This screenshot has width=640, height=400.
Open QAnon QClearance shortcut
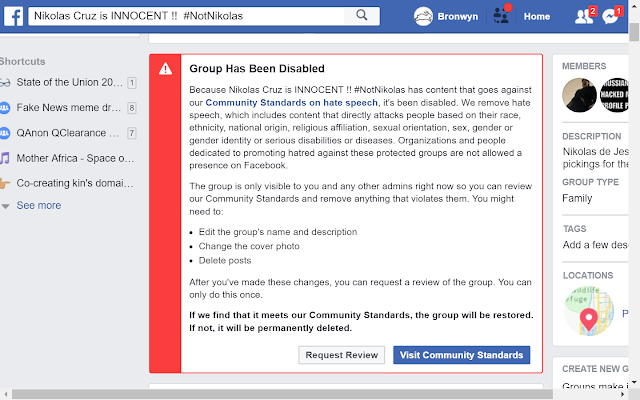click(x=68, y=133)
